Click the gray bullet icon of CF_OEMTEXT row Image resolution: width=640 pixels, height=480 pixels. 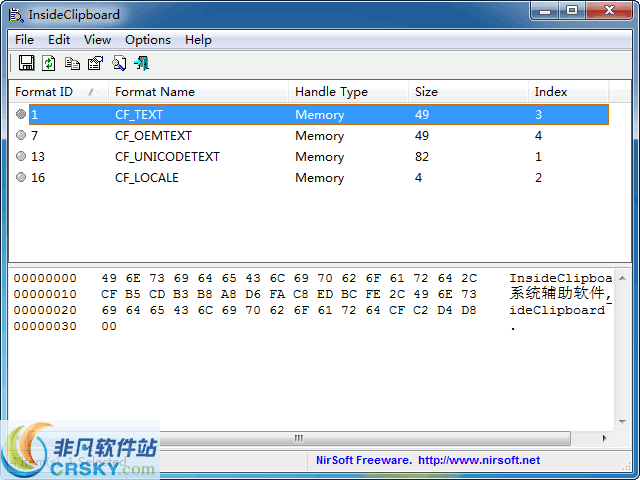point(21,135)
